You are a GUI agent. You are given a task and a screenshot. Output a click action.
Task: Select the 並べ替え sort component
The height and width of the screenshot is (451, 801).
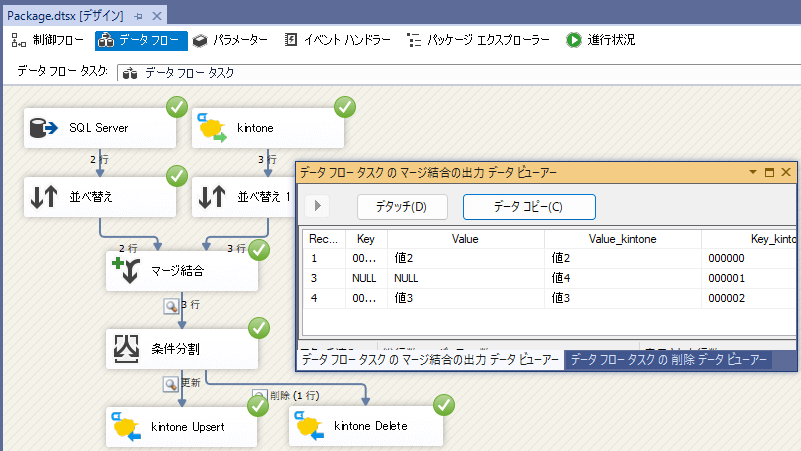pyautogui.click(x=100, y=197)
